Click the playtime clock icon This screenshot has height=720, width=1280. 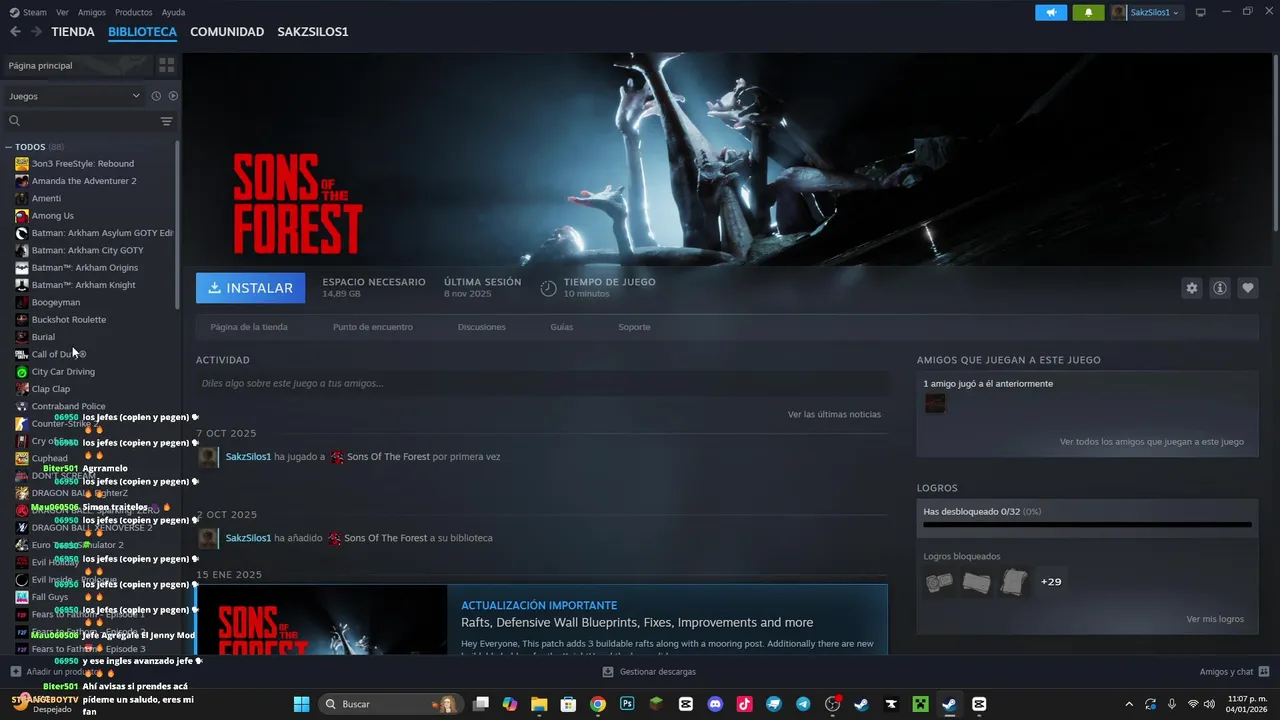click(x=548, y=288)
